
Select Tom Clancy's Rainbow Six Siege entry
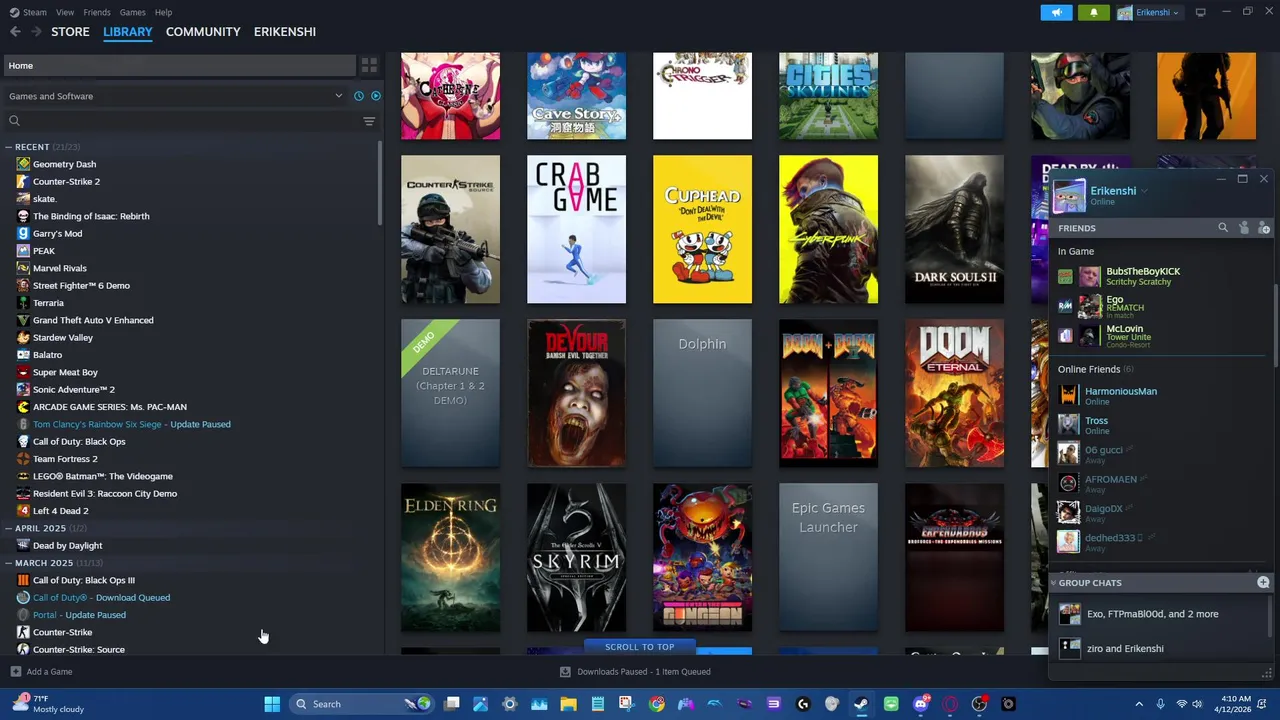(131, 424)
